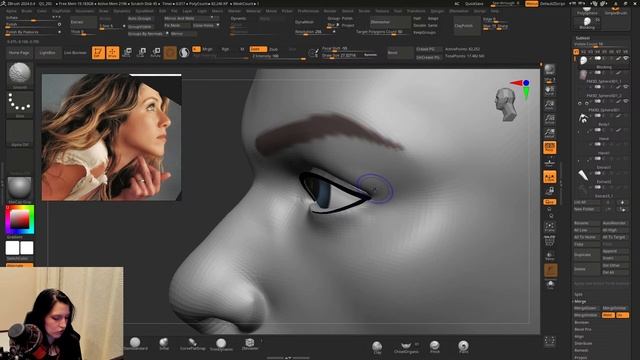Toggle the Sculptris Pro swirl icon

(x=184, y=53)
